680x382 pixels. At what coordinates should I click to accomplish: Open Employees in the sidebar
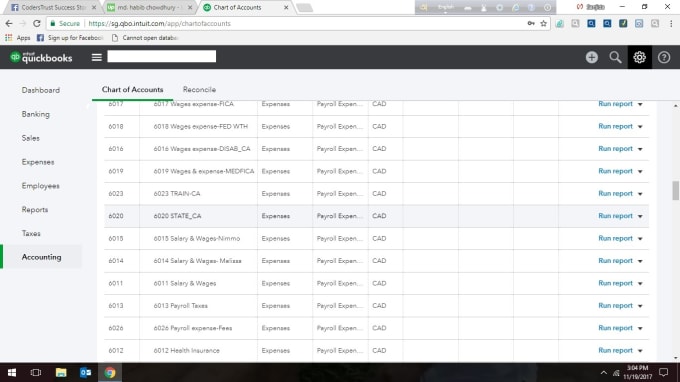click(40, 186)
